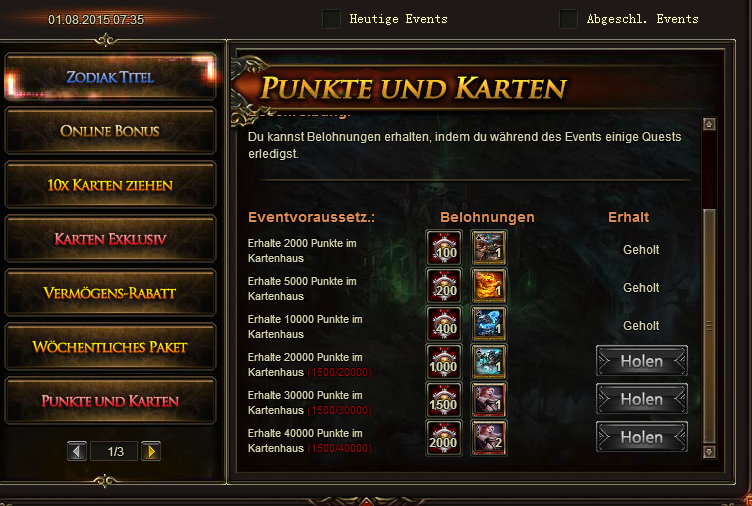Screen dimensions: 752x506
Task: Click the 2000 points reward icon
Action: click(x=444, y=438)
